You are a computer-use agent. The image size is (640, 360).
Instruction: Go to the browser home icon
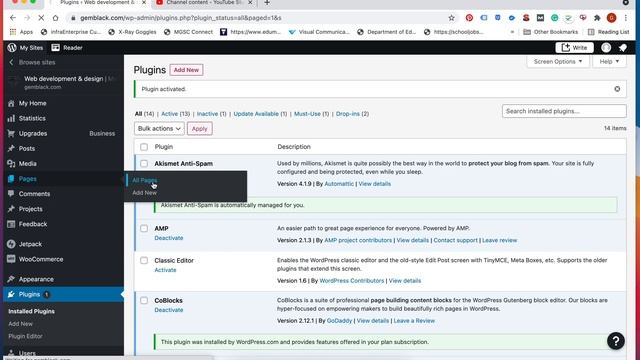(56, 18)
